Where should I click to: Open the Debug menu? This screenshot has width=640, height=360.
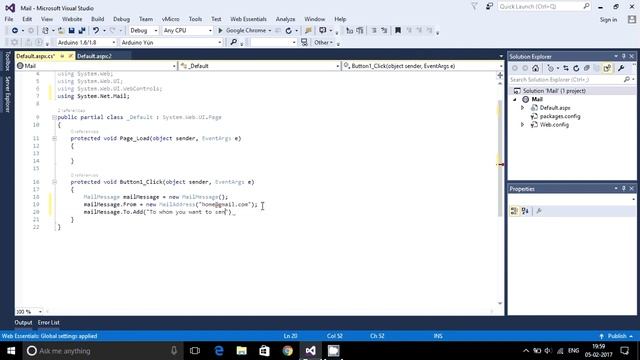[x=121, y=19]
